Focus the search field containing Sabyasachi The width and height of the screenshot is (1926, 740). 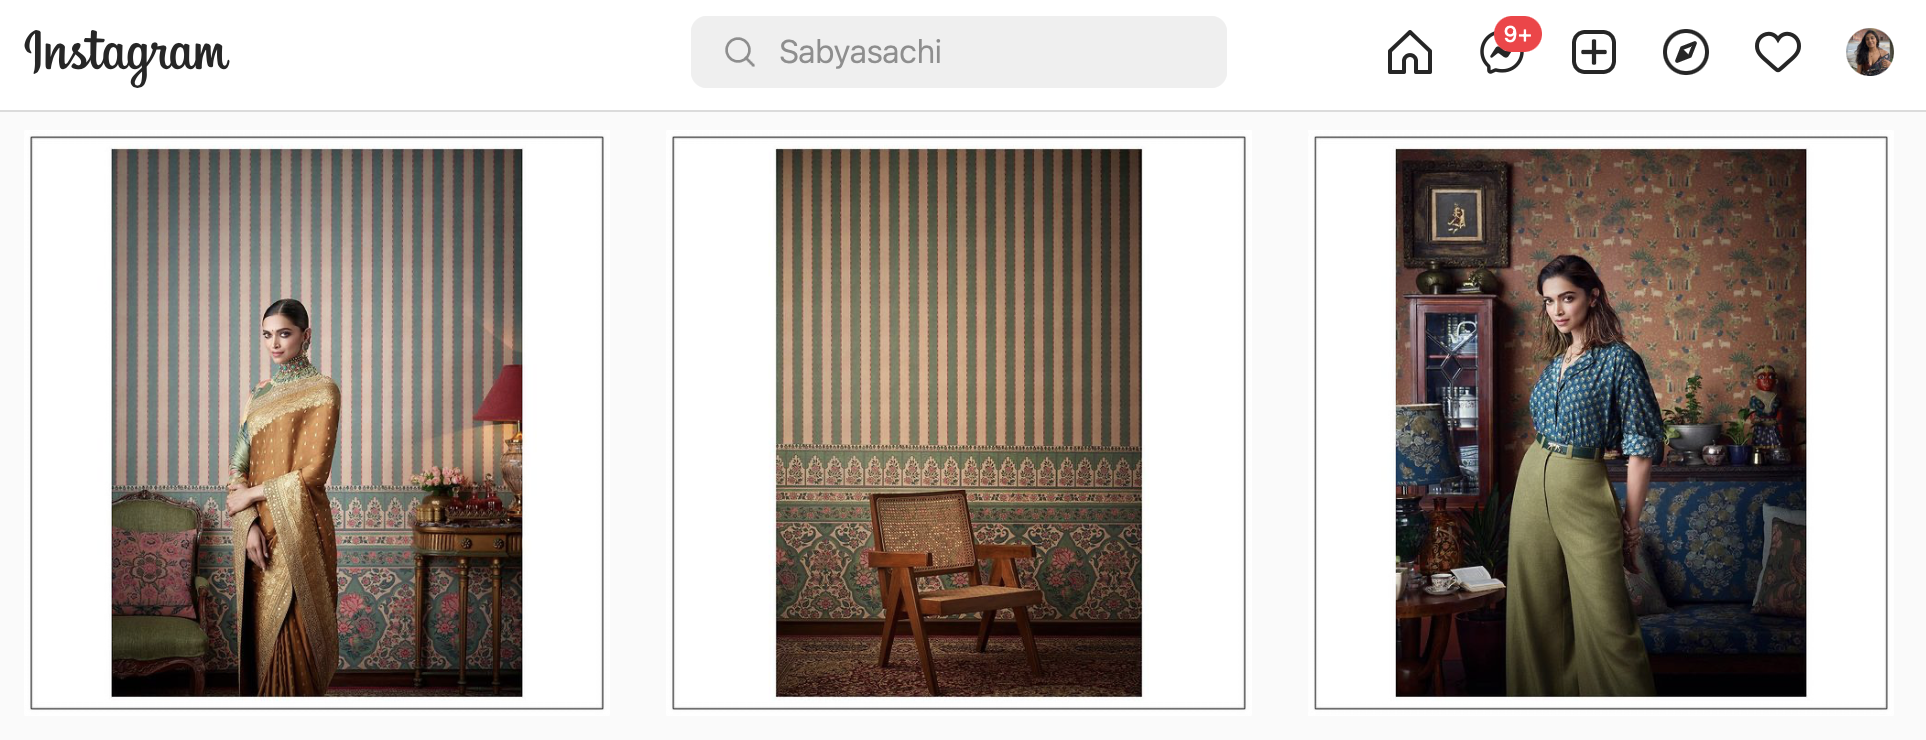point(958,52)
